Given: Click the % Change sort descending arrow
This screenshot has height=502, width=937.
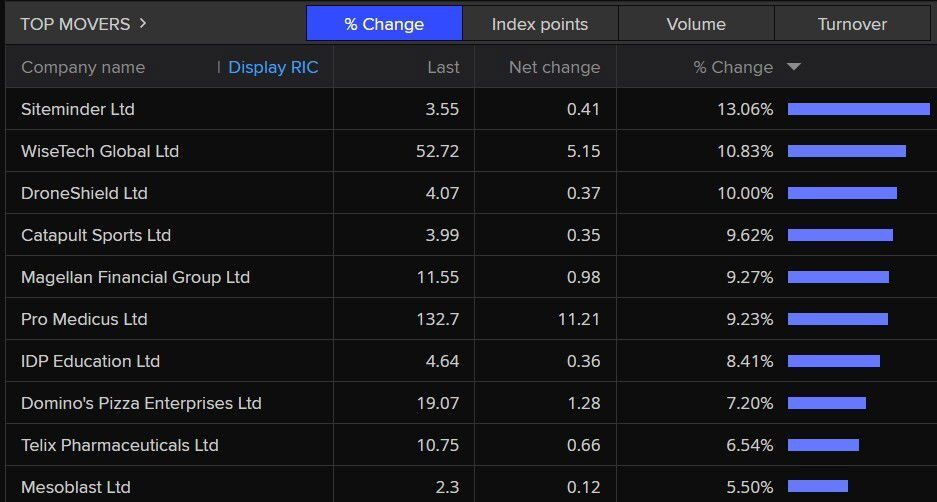Looking at the screenshot, I should (x=794, y=67).
